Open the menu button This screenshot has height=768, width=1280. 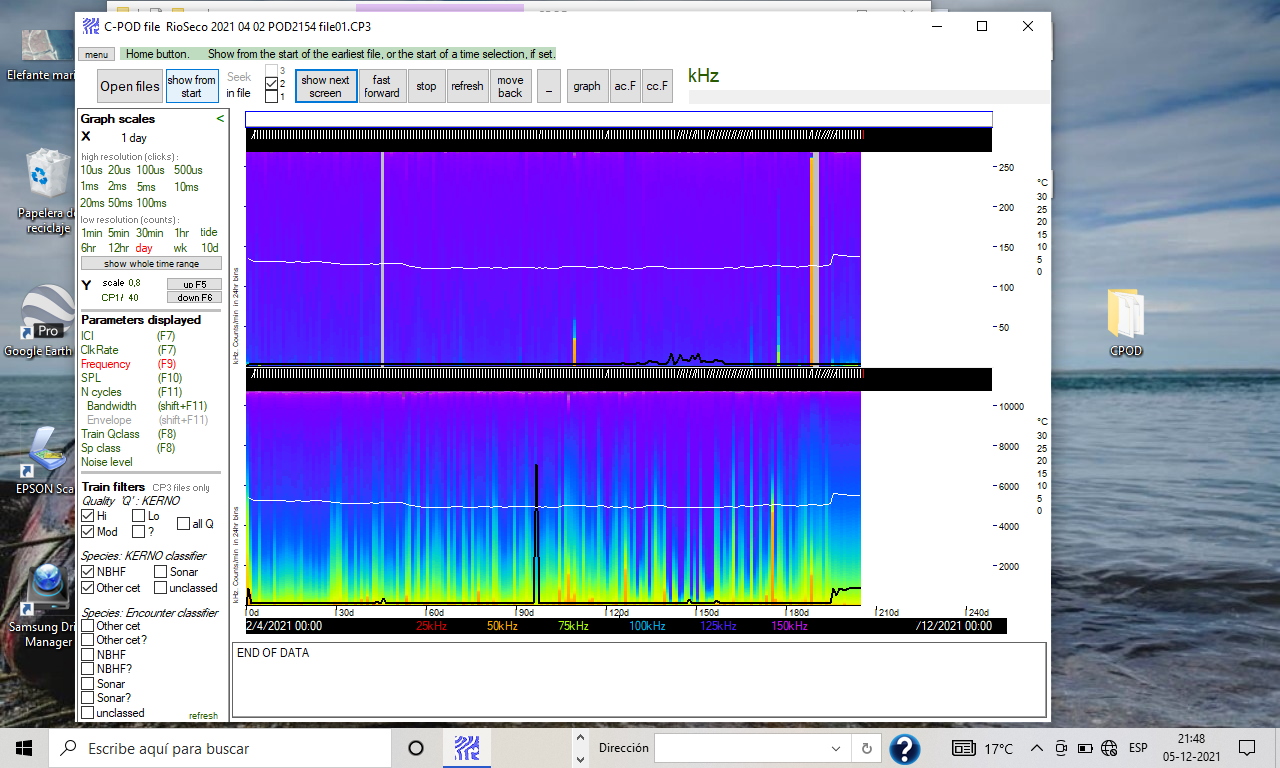click(97, 54)
